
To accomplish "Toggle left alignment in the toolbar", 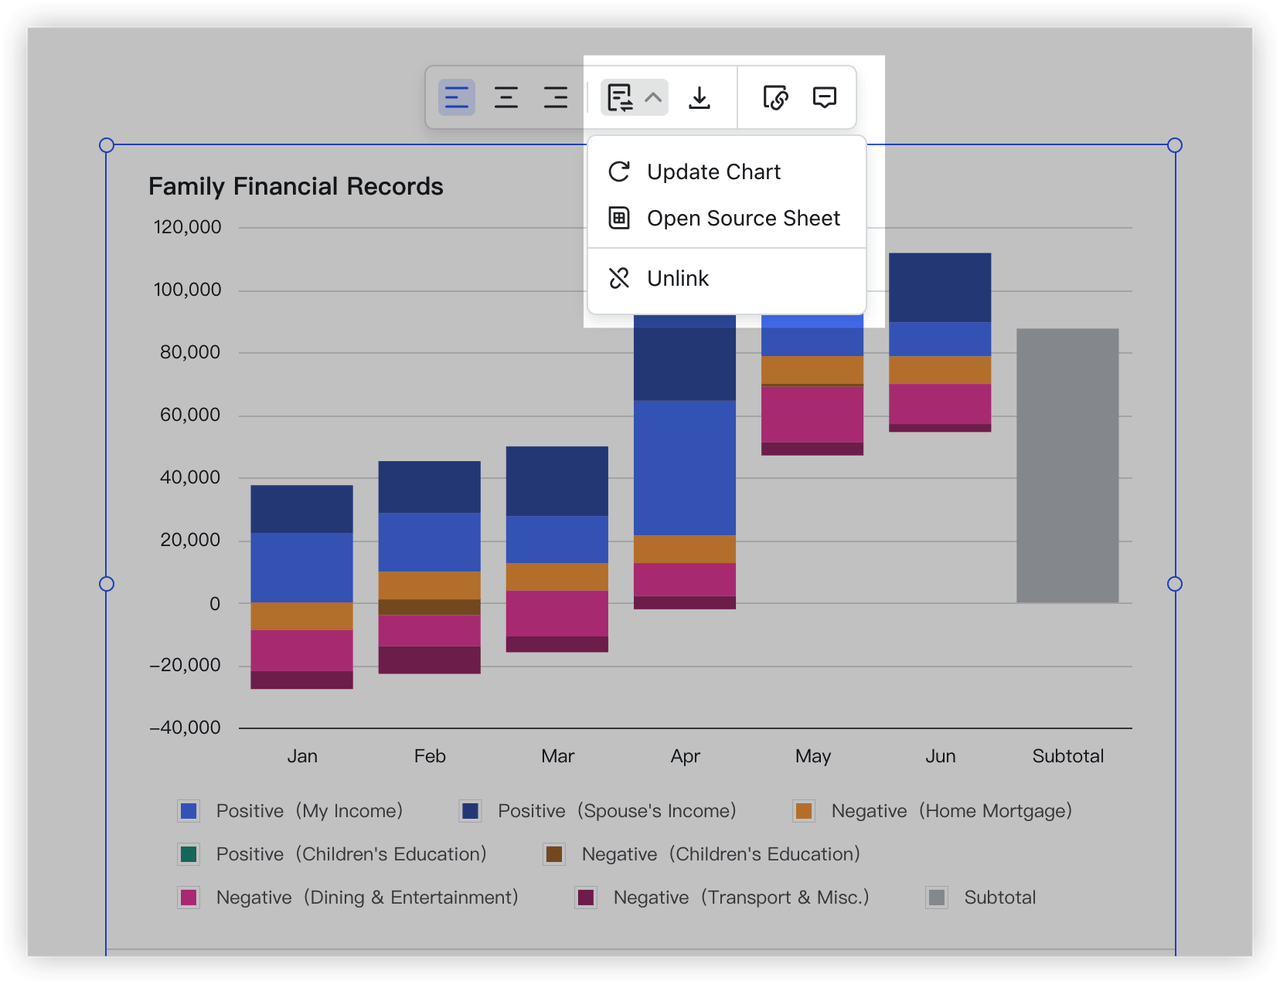I will coord(456,97).
